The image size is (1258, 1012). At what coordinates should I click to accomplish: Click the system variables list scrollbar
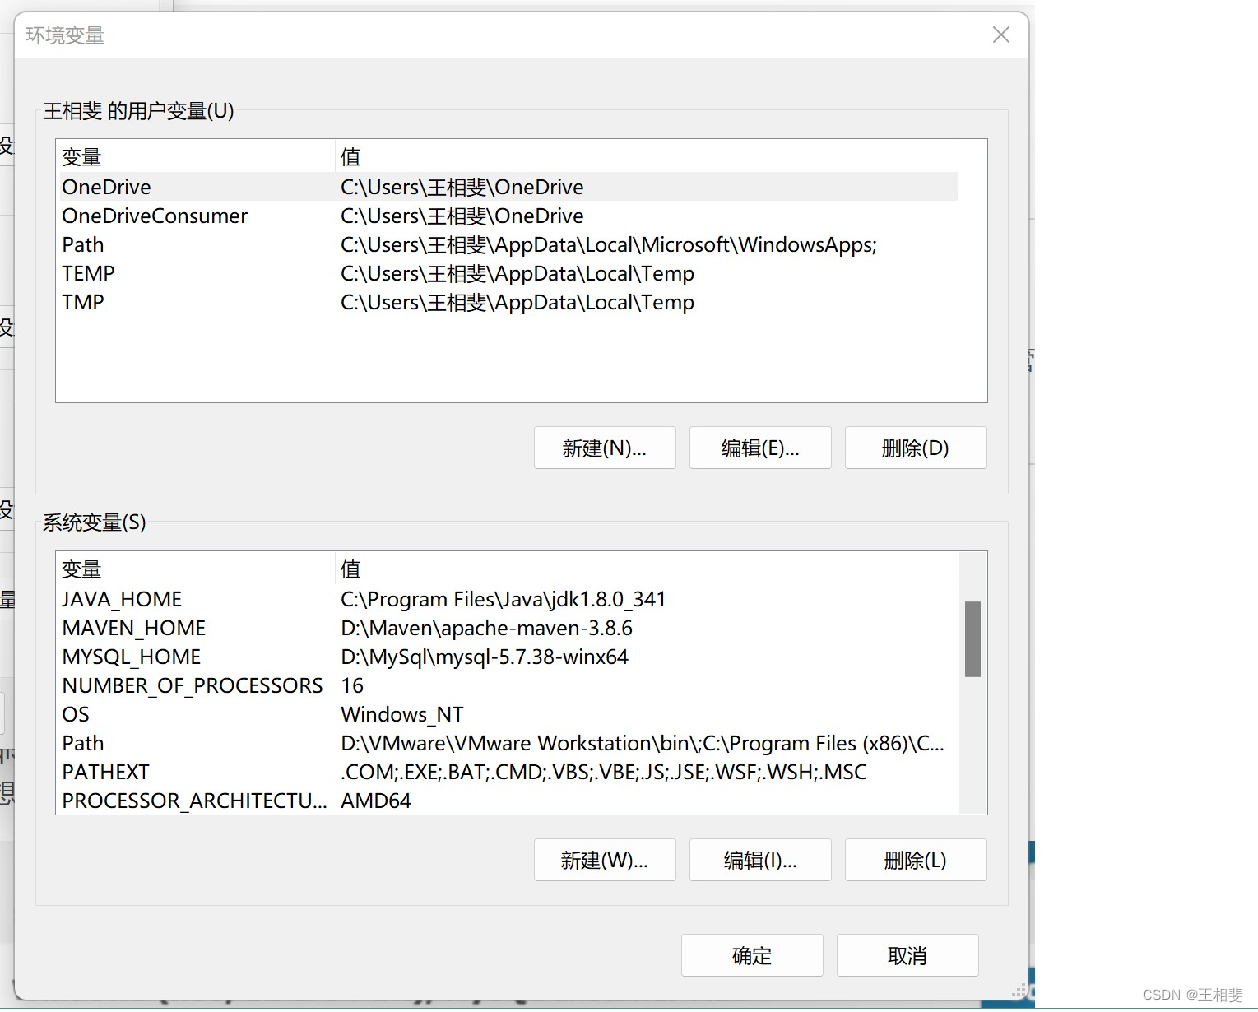point(972,637)
